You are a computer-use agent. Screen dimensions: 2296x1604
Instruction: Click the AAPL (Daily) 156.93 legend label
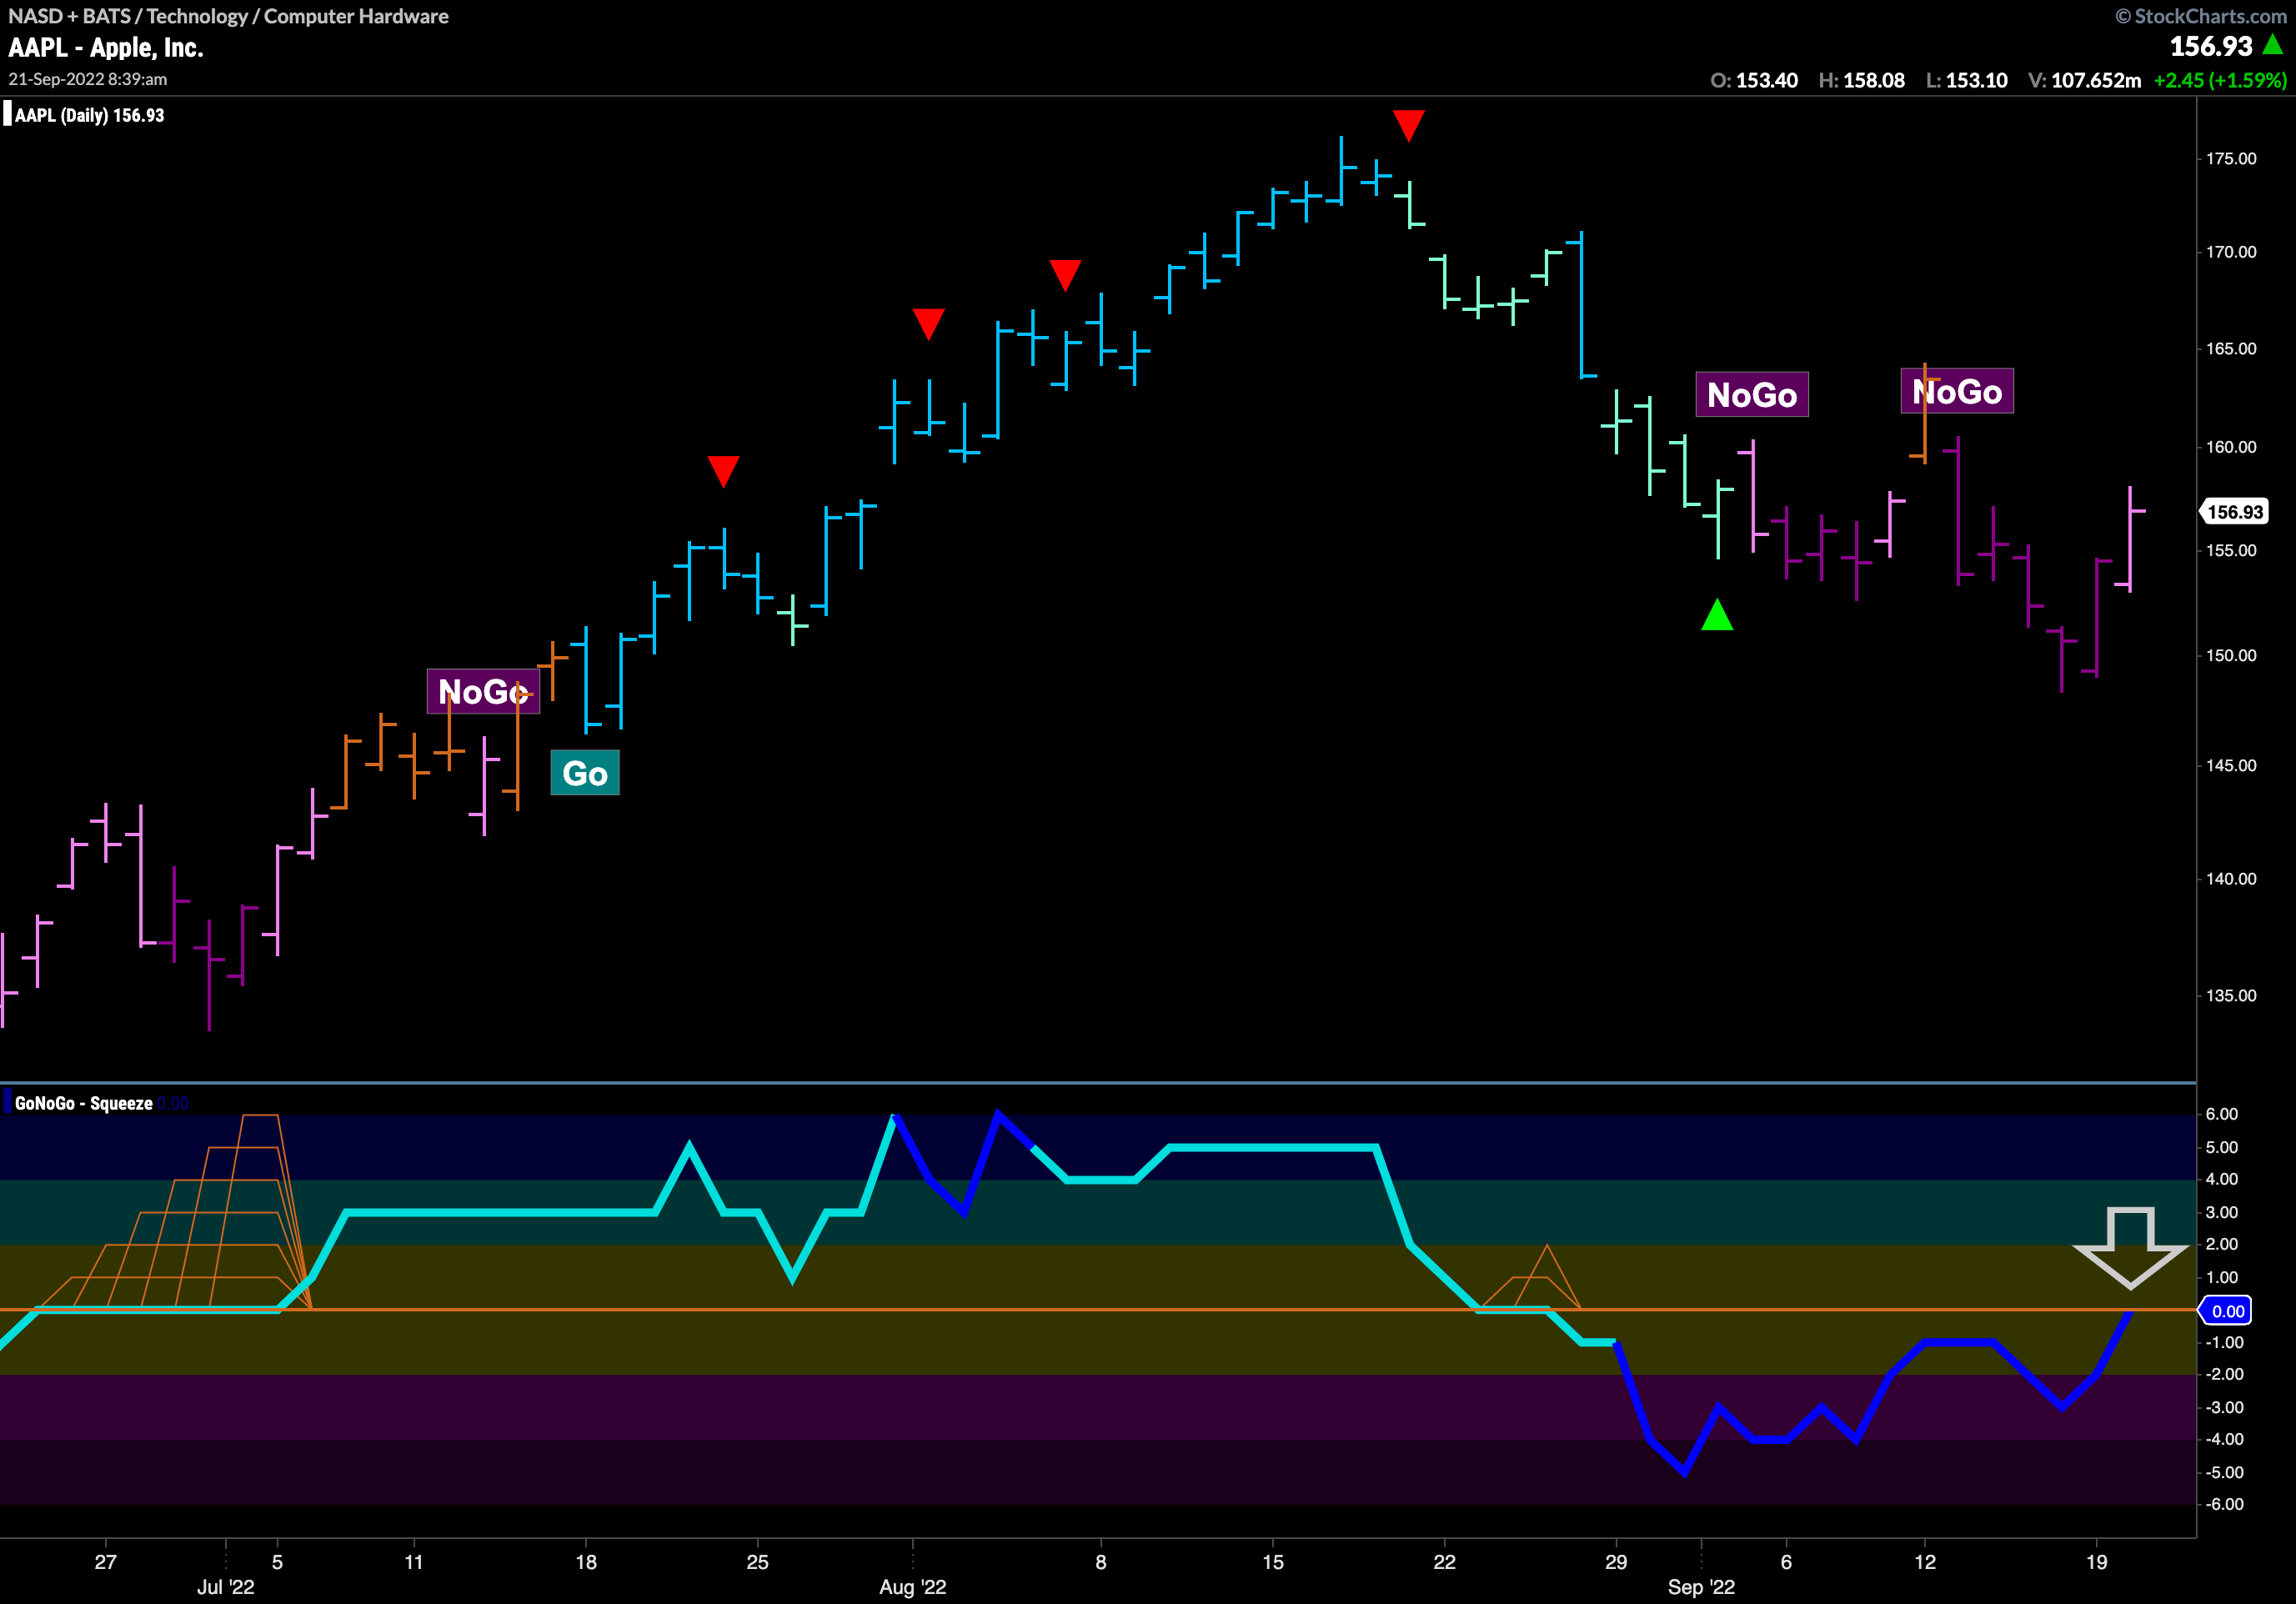pos(89,115)
